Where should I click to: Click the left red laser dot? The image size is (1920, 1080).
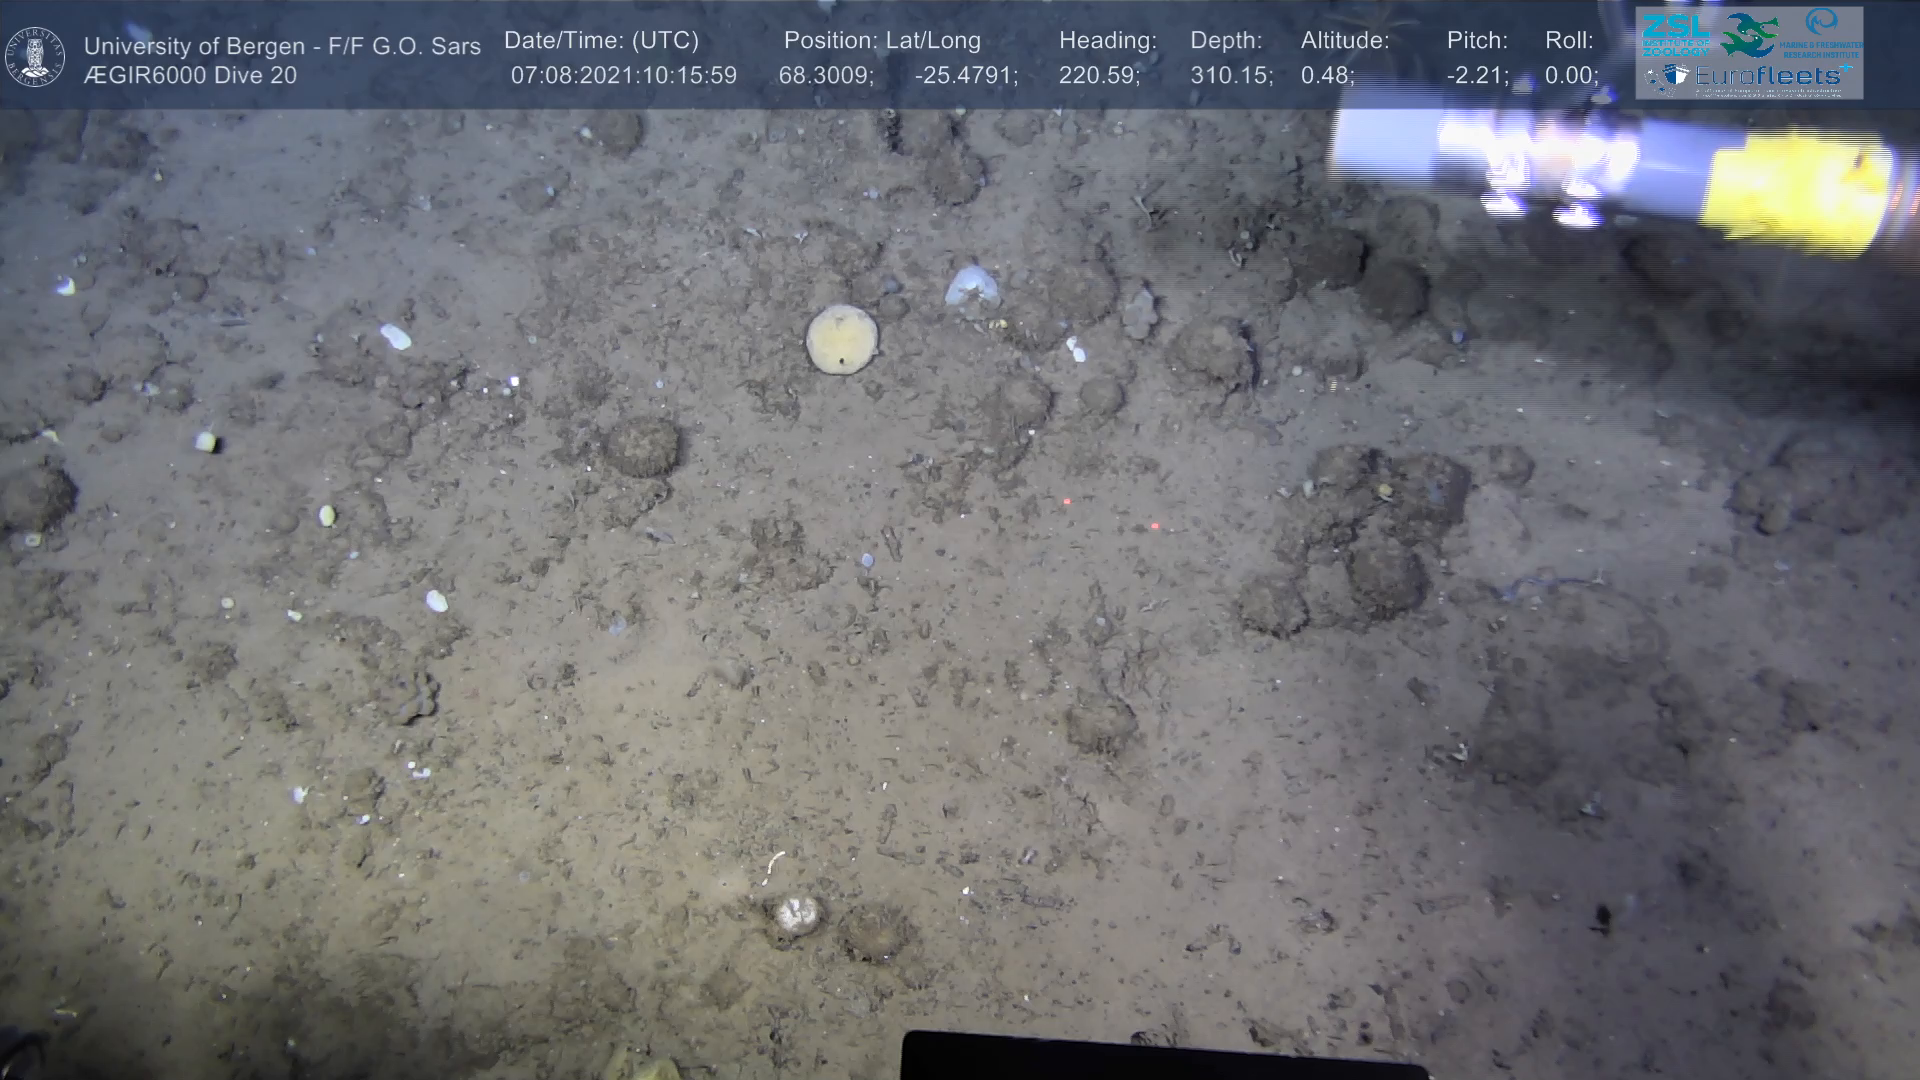point(1067,501)
